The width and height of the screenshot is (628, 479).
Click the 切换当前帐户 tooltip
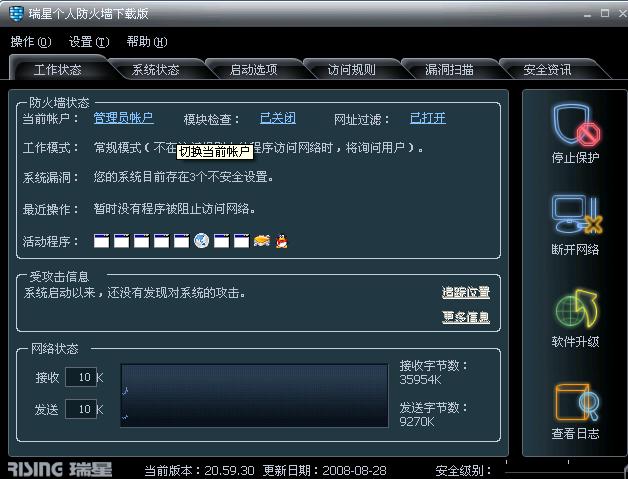(x=215, y=151)
